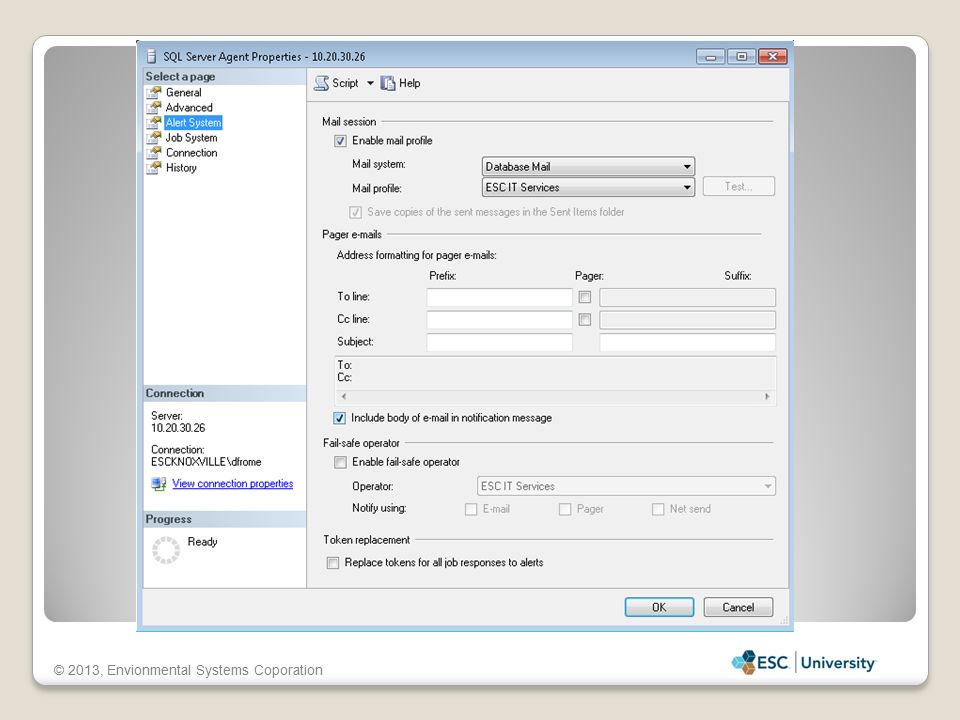The height and width of the screenshot is (720, 960).
Task: Check the Cc line pager checkbox
Action: (585, 320)
